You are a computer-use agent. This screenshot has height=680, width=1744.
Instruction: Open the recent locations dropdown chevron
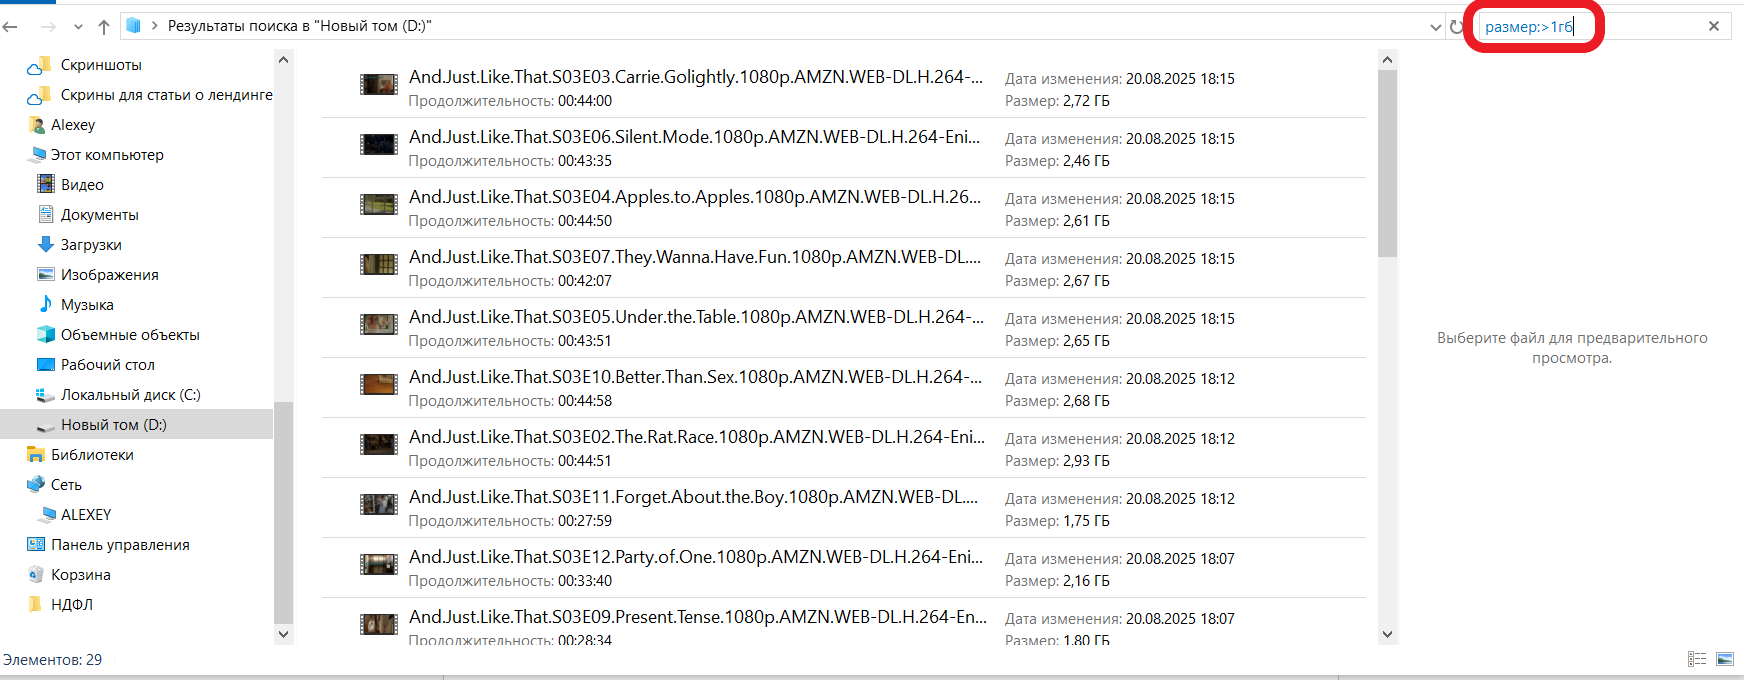[x=79, y=27]
